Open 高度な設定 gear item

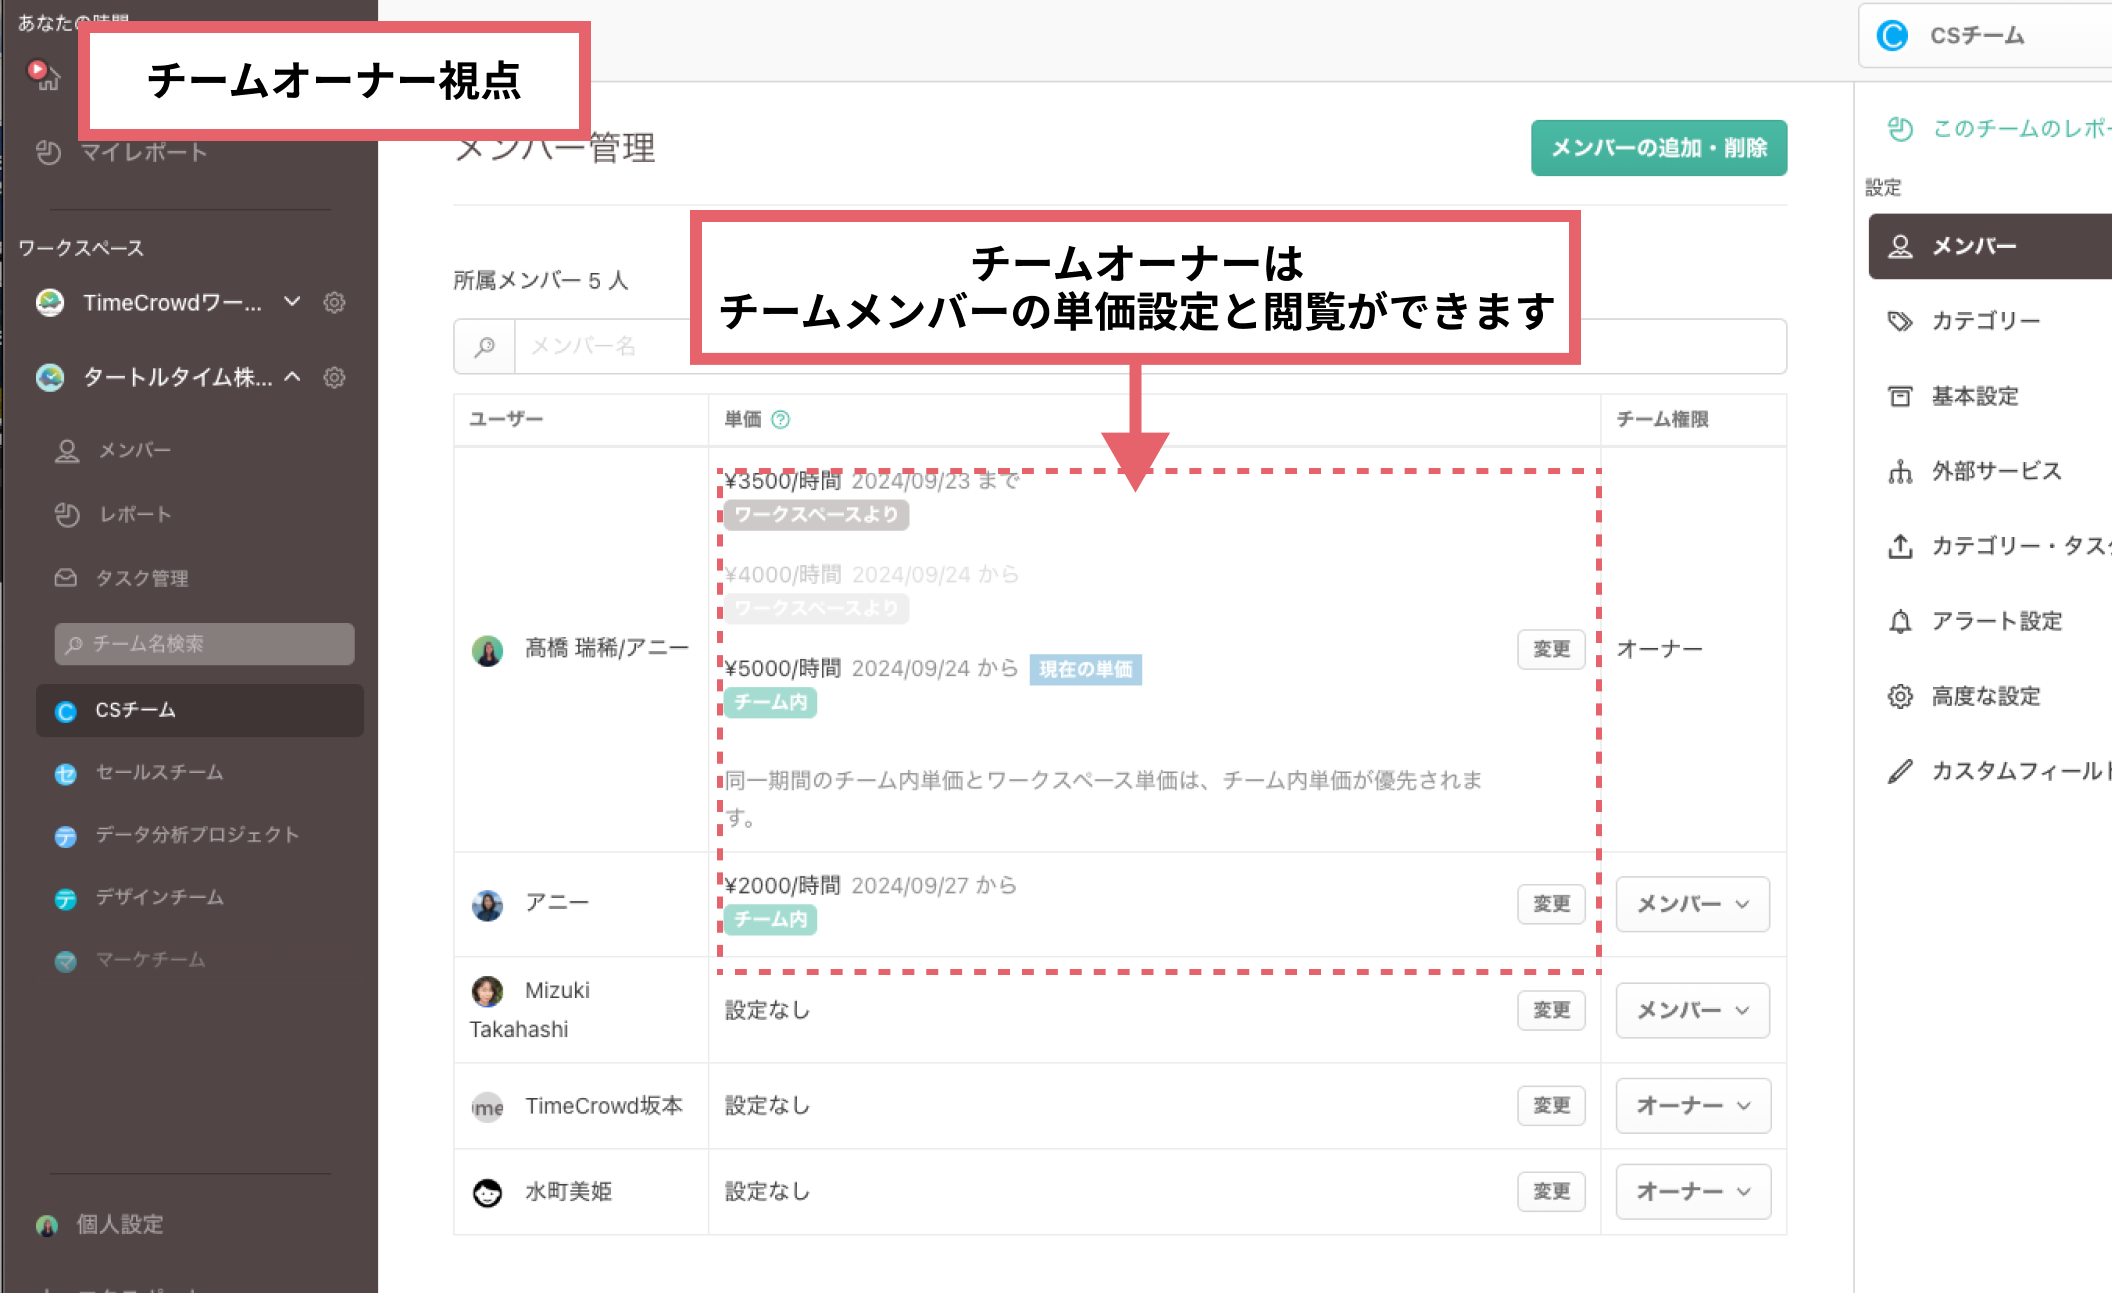click(x=1984, y=696)
